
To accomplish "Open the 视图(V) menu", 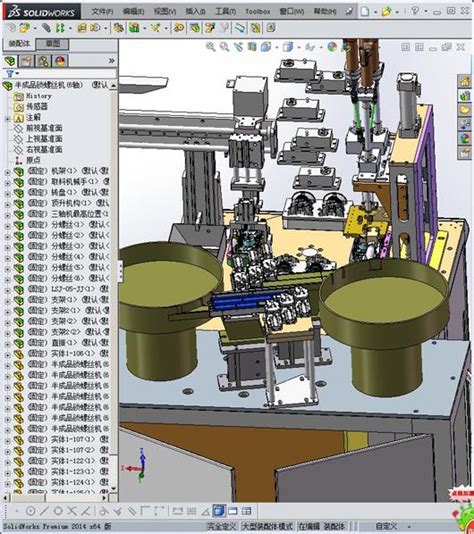I will 165,12.
